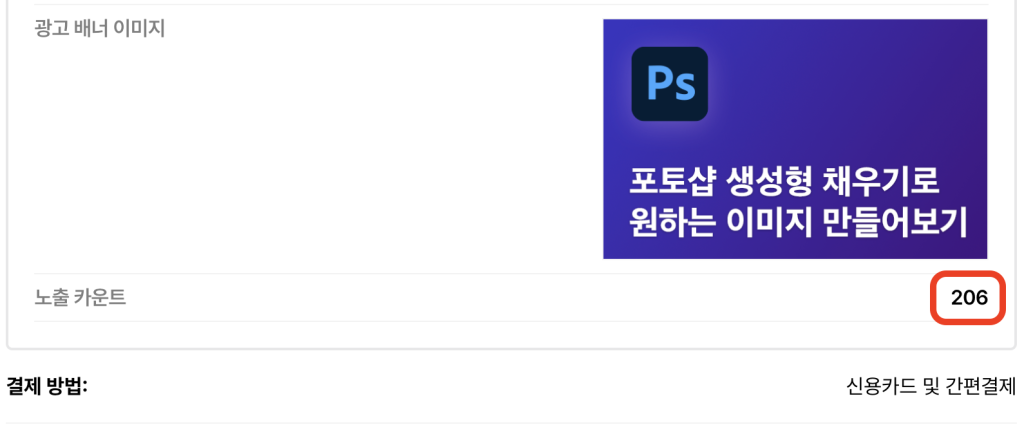The width and height of the screenshot is (1024, 425).
Task: Select the exposure count value 206
Action: click(x=969, y=298)
